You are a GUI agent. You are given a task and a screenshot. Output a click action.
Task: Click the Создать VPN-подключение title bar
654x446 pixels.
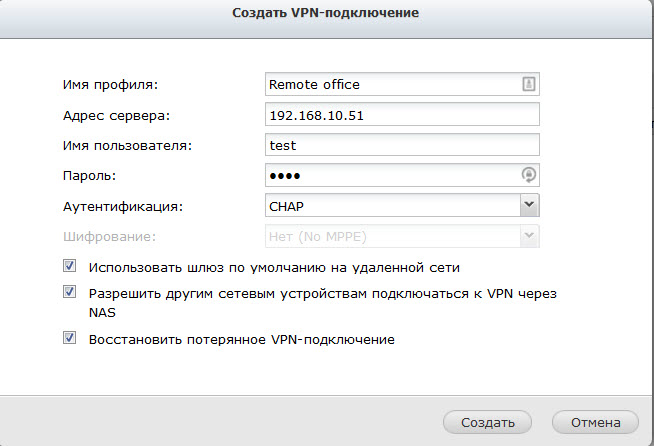(x=326, y=13)
